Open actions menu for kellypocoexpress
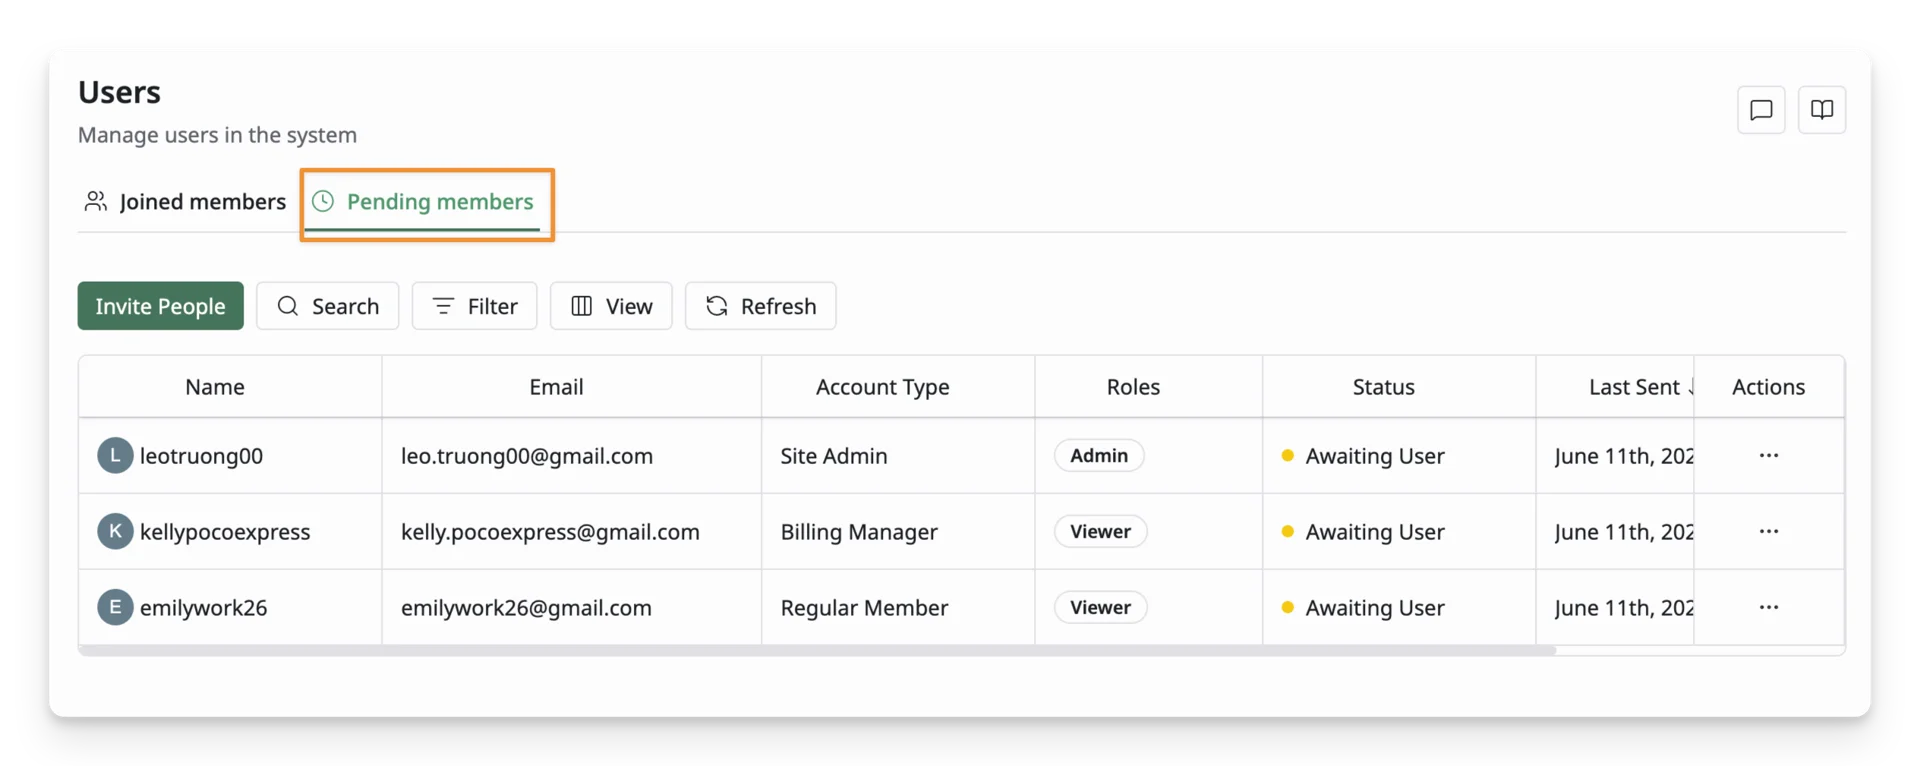 [1769, 532]
